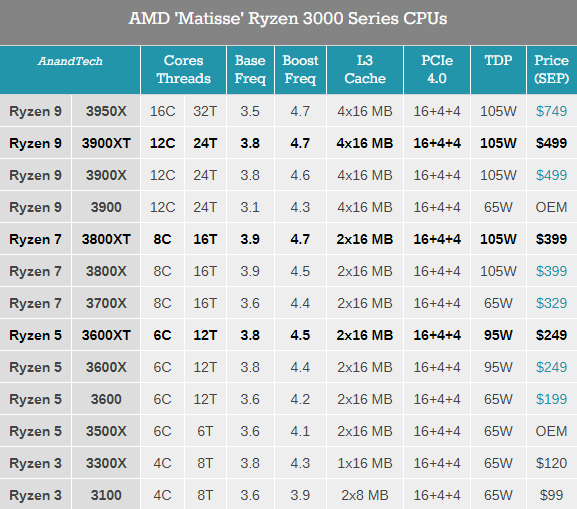This screenshot has width=577, height=509.
Task: Click the bold $249 price of 3600XT
Action: [x=551, y=335]
